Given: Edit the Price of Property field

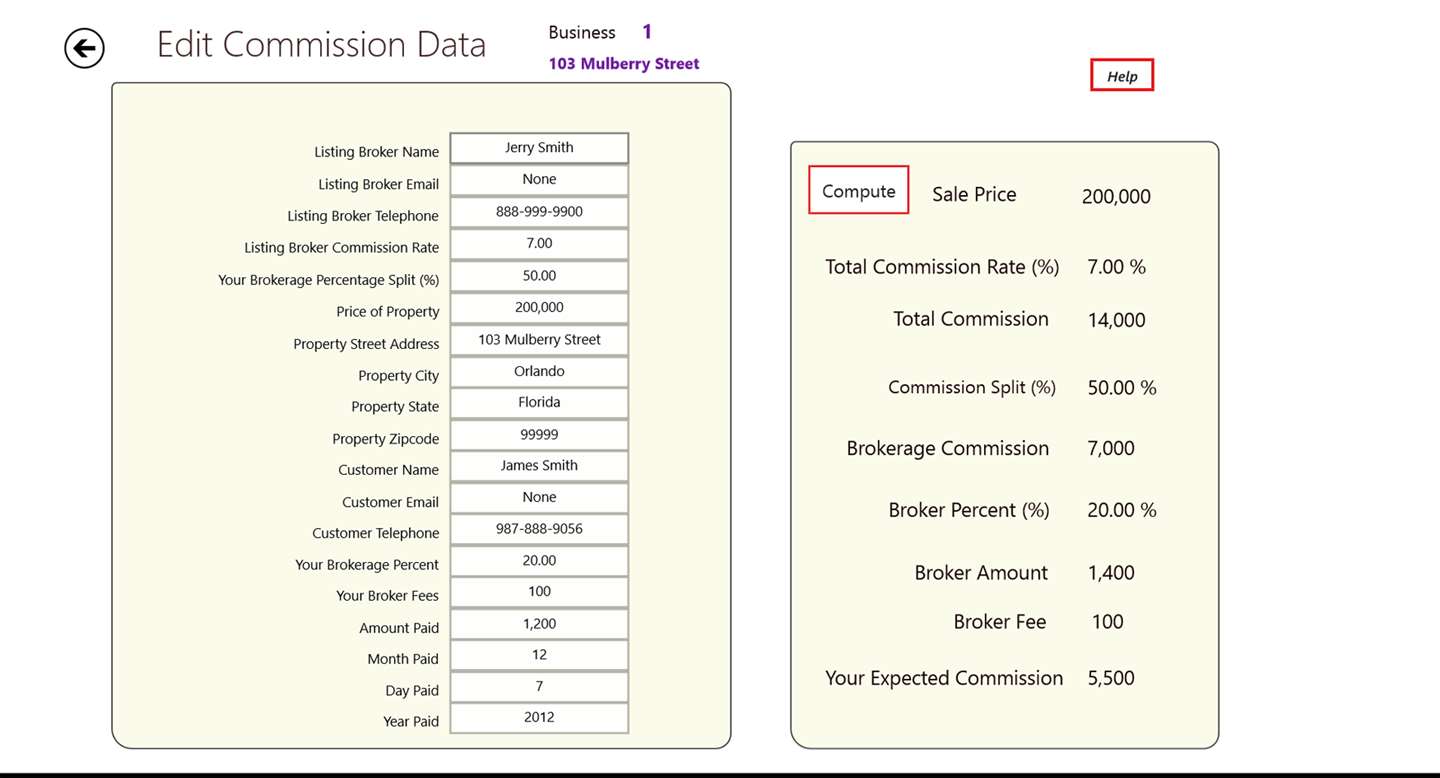Looking at the screenshot, I should tap(539, 308).
